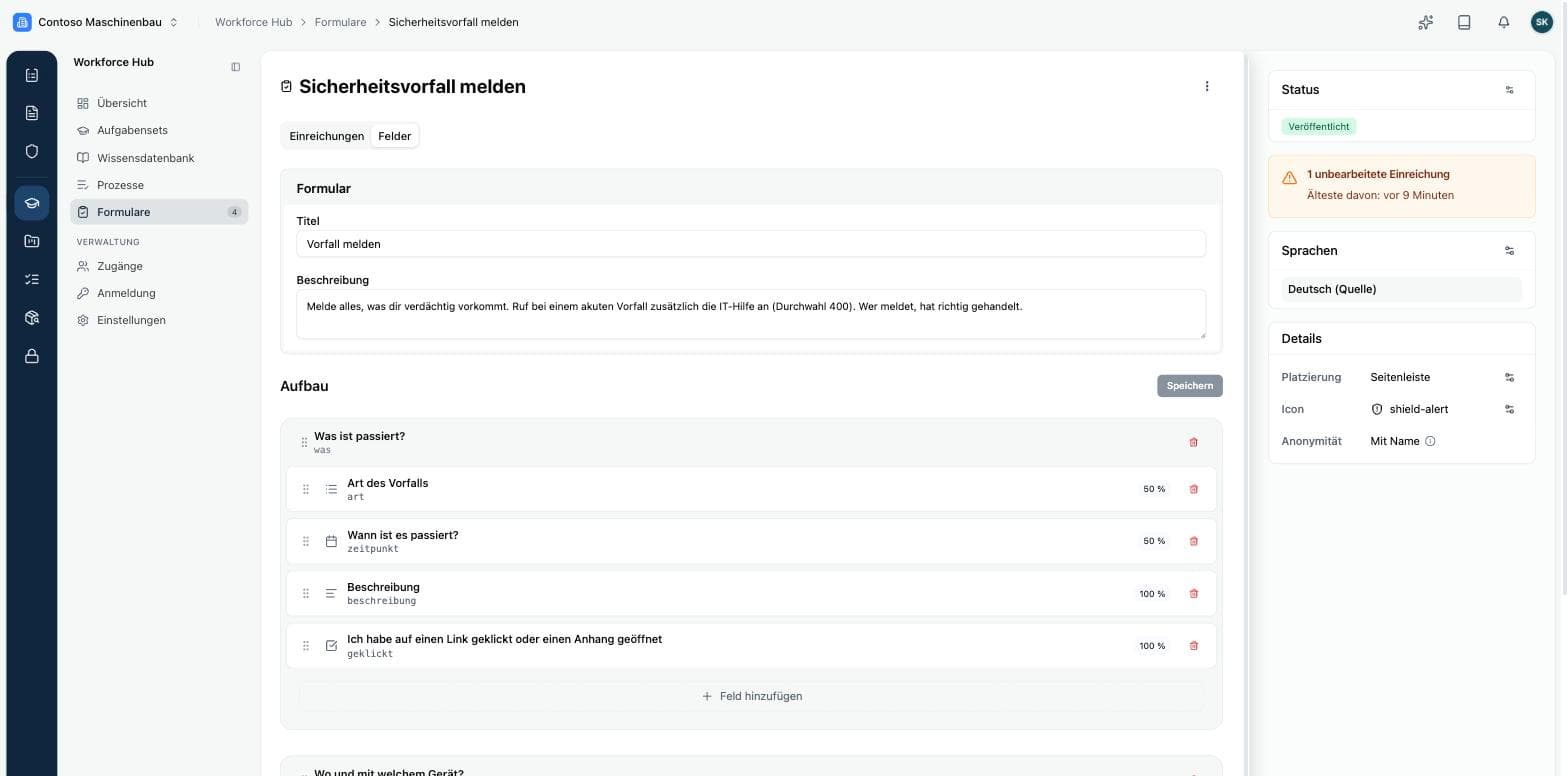The height and width of the screenshot is (776, 1568).
Task: Click the Titel input field
Action: coord(751,244)
